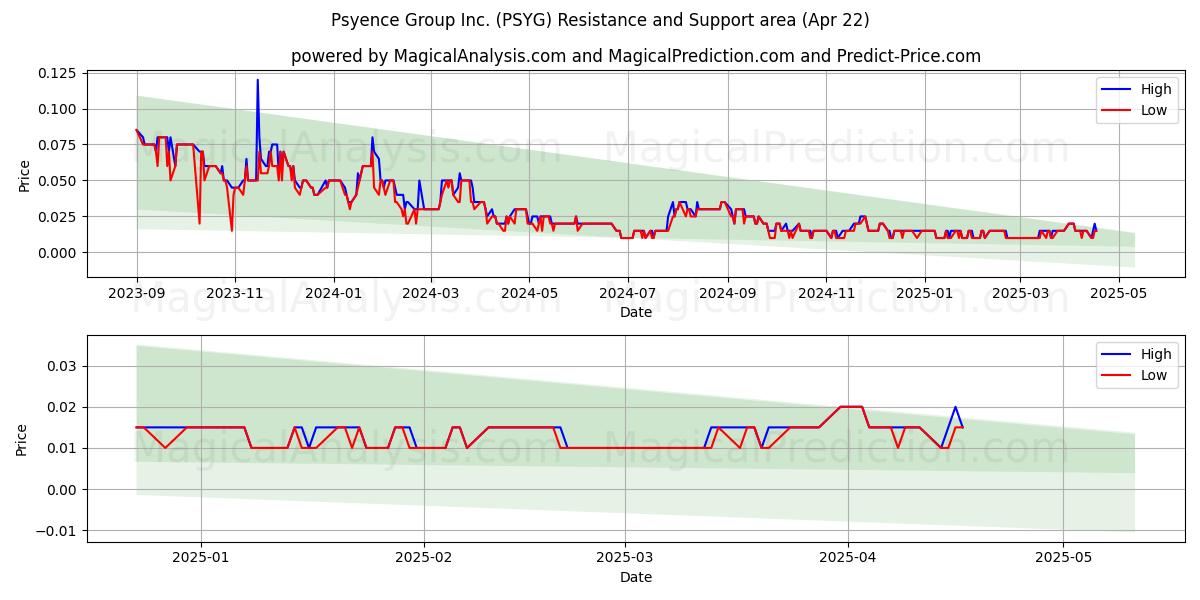Screen dimensions: 1200x600
Task: Click the bottom chart '0.00' tick label
Action: coord(62,490)
